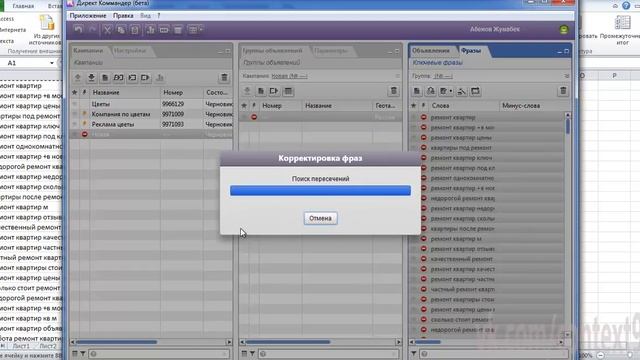
Task: Click the blue Поиск пересечений progress bar
Action: pos(320,191)
